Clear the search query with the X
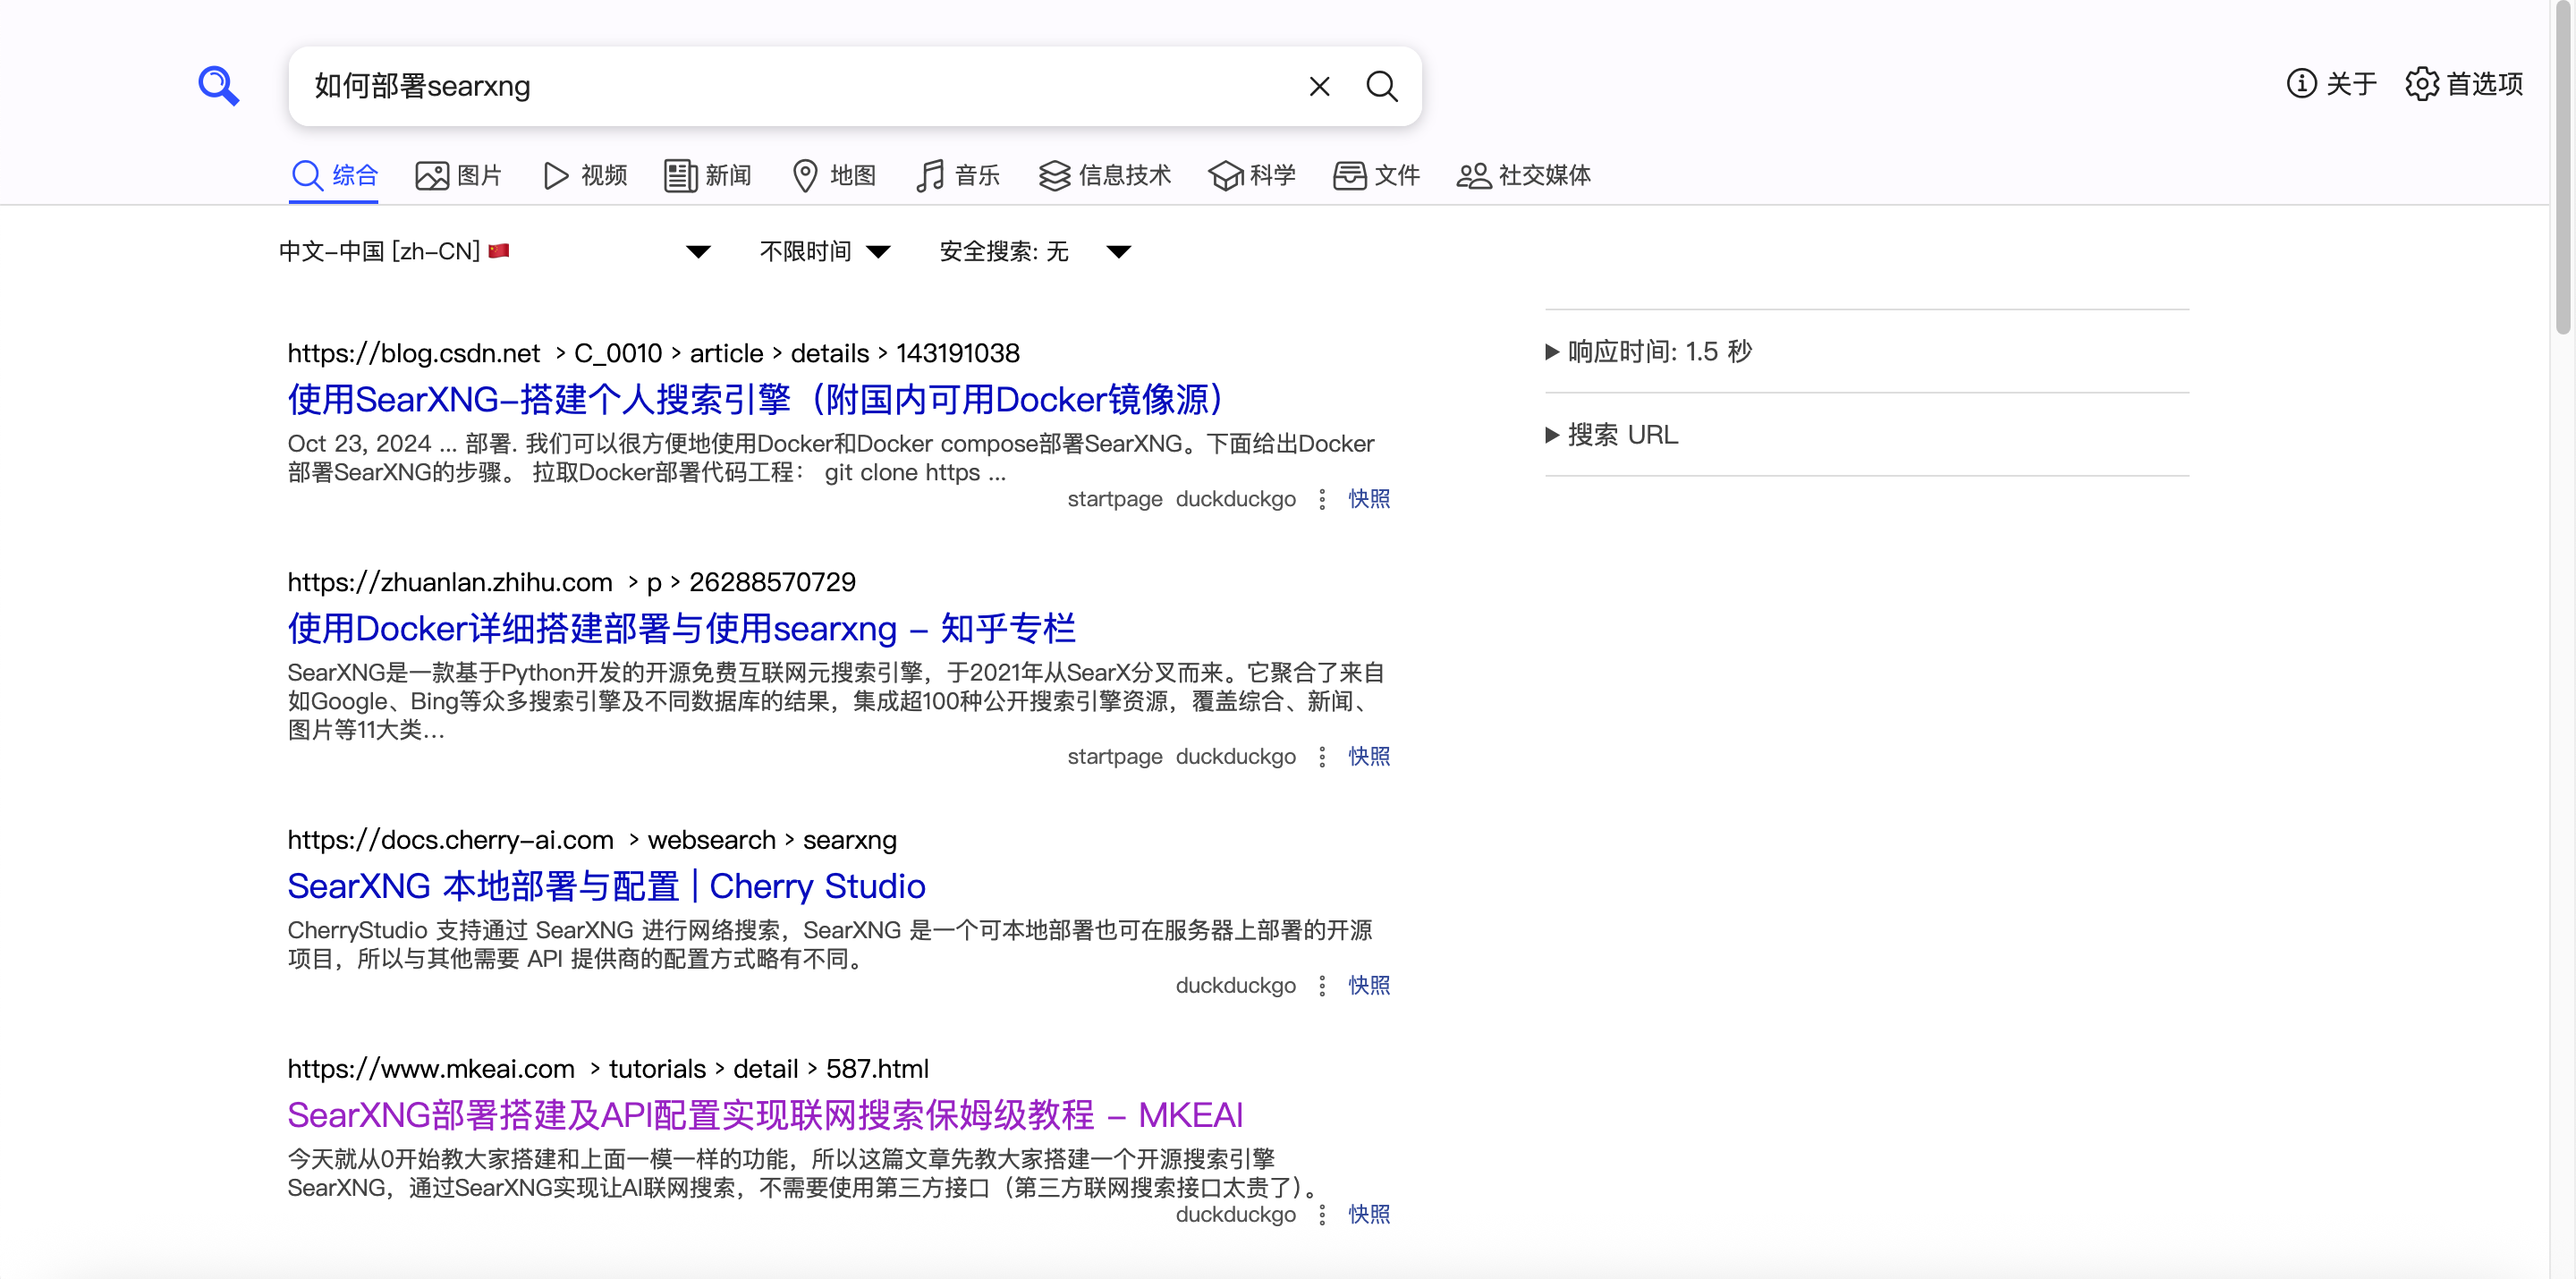2576x1279 pixels. tap(1320, 86)
